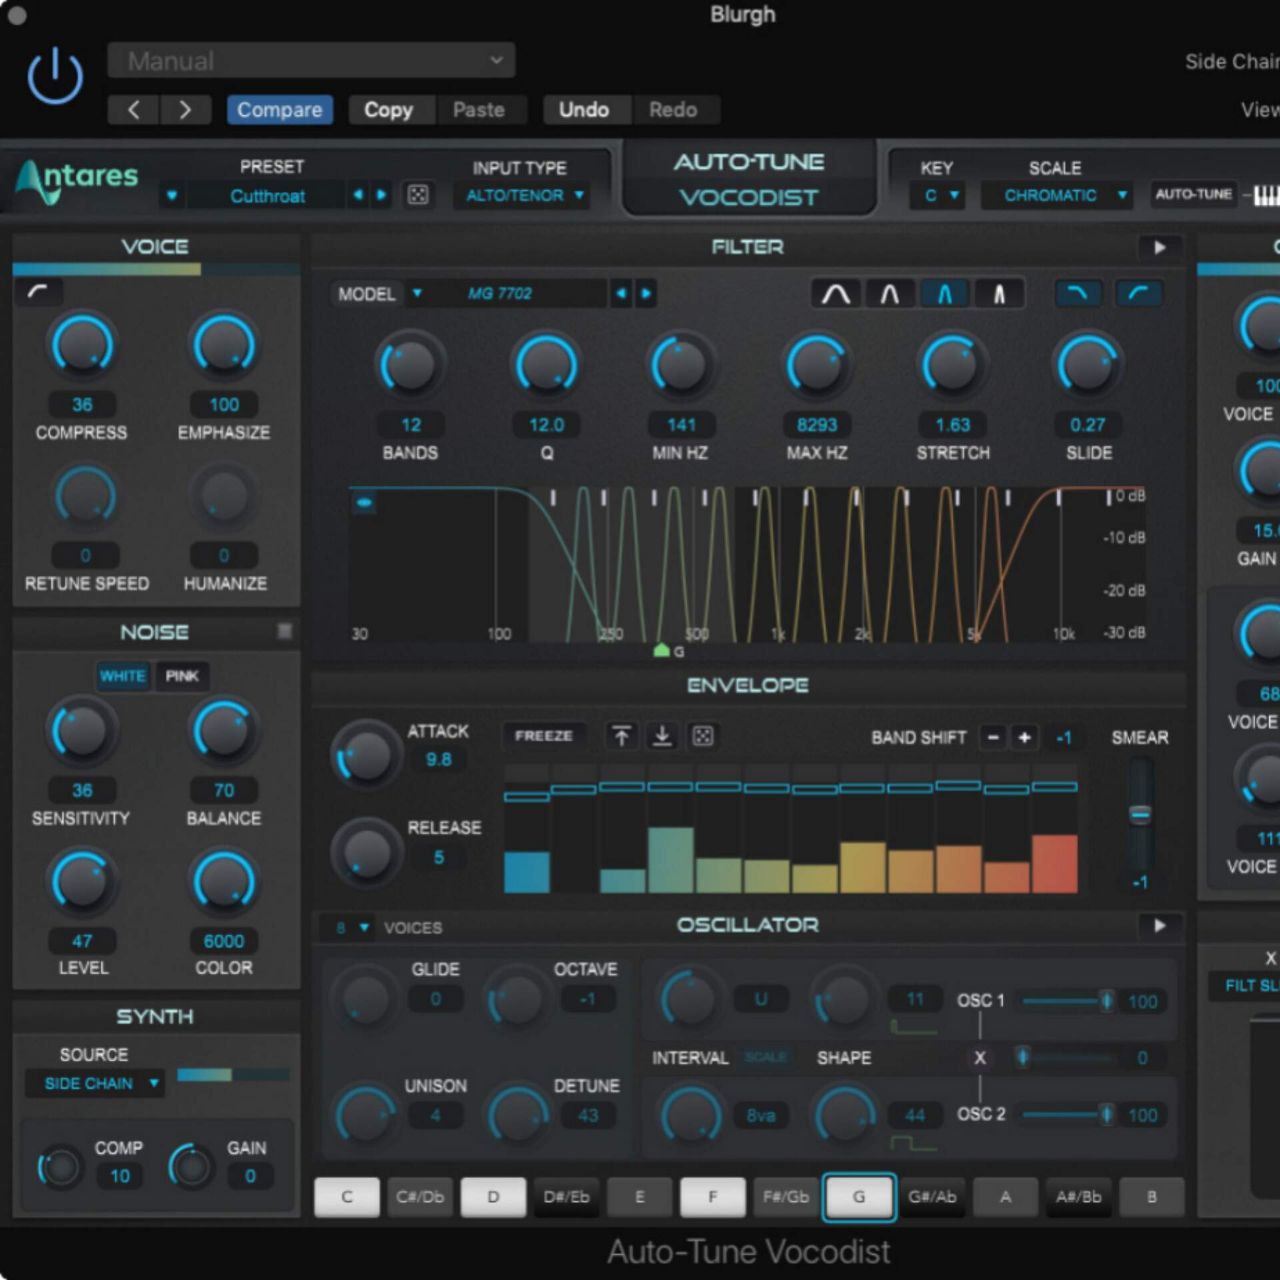
Task: Click the random preset dice icon
Action: tap(418, 195)
